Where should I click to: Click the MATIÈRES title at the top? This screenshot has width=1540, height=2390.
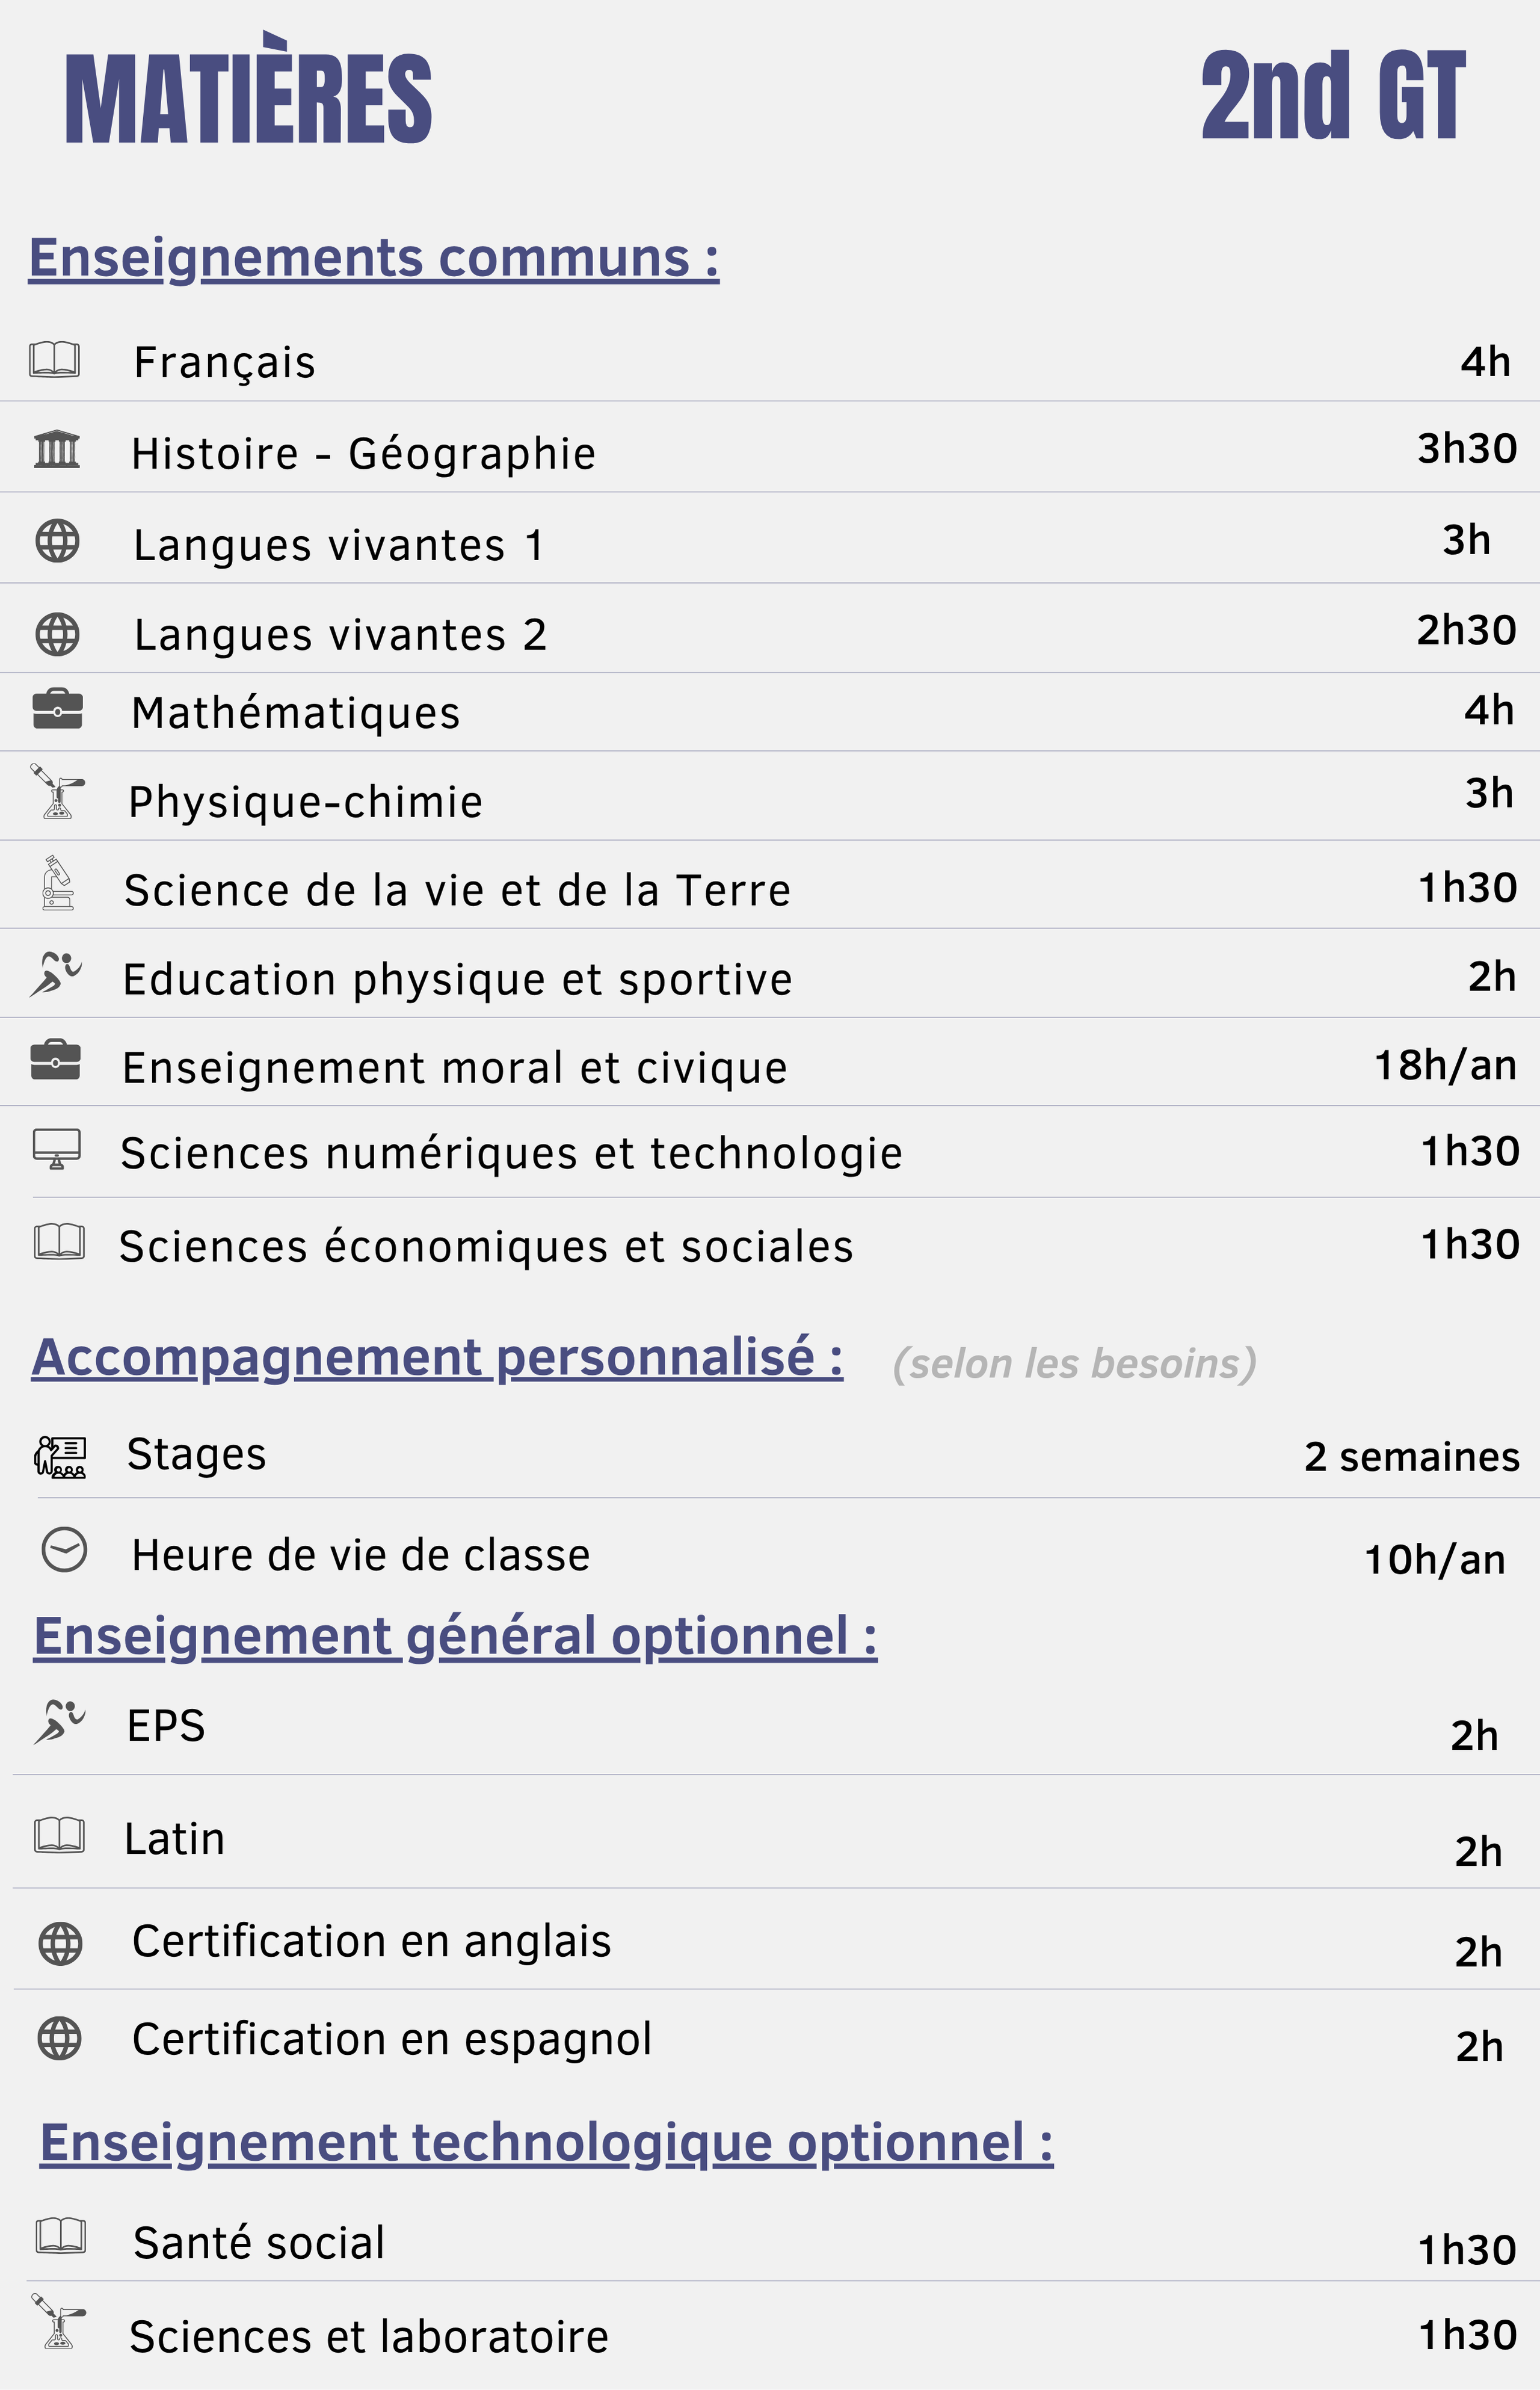(249, 90)
